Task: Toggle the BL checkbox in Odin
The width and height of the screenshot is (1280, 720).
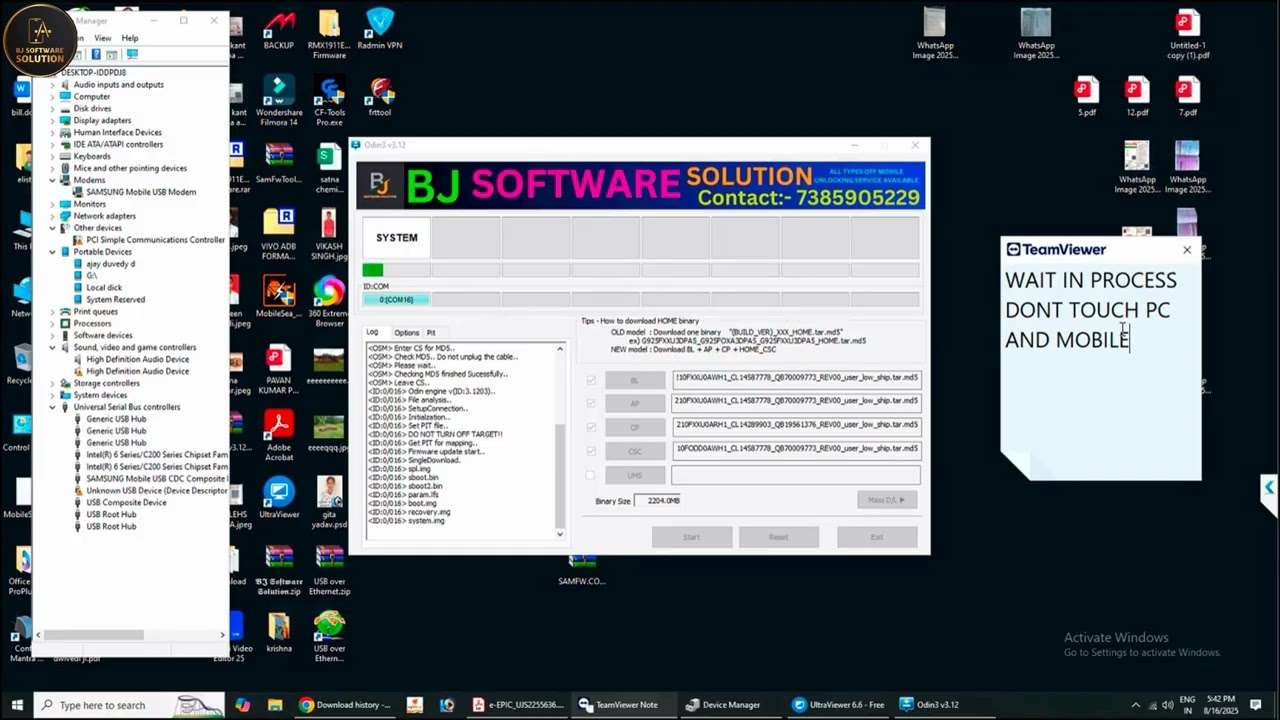Action: [x=591, y=380]
